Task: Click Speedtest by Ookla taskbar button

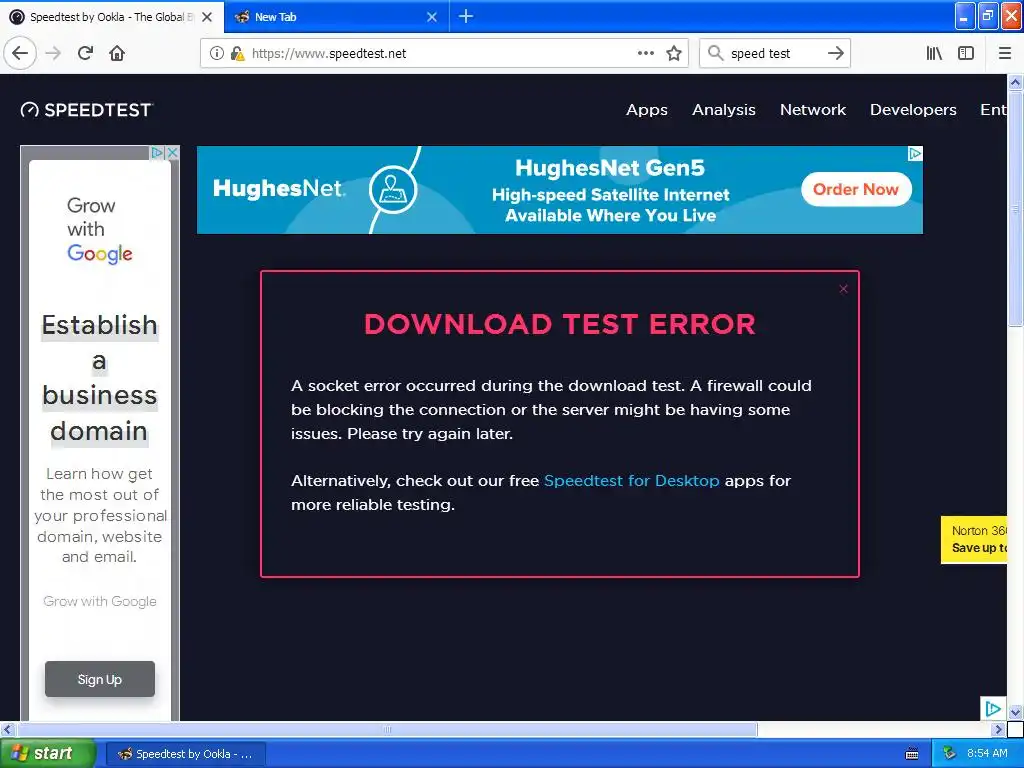Action: (185, 754)
